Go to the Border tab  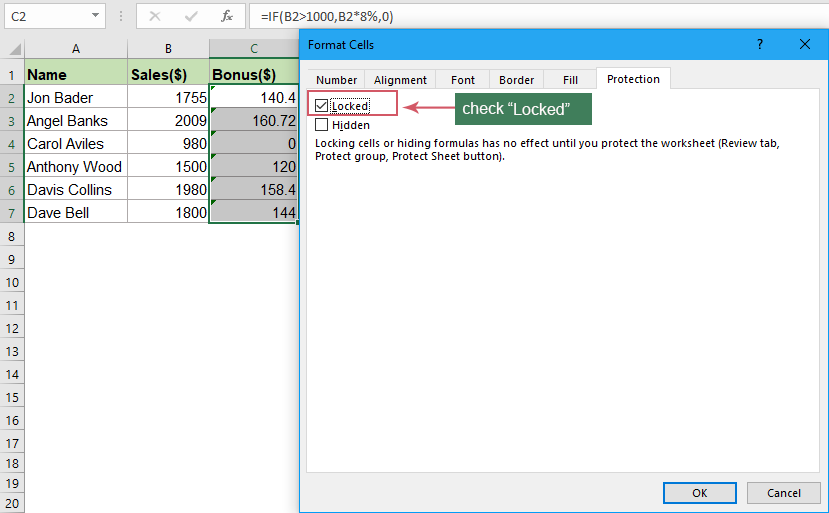[516, 80]
